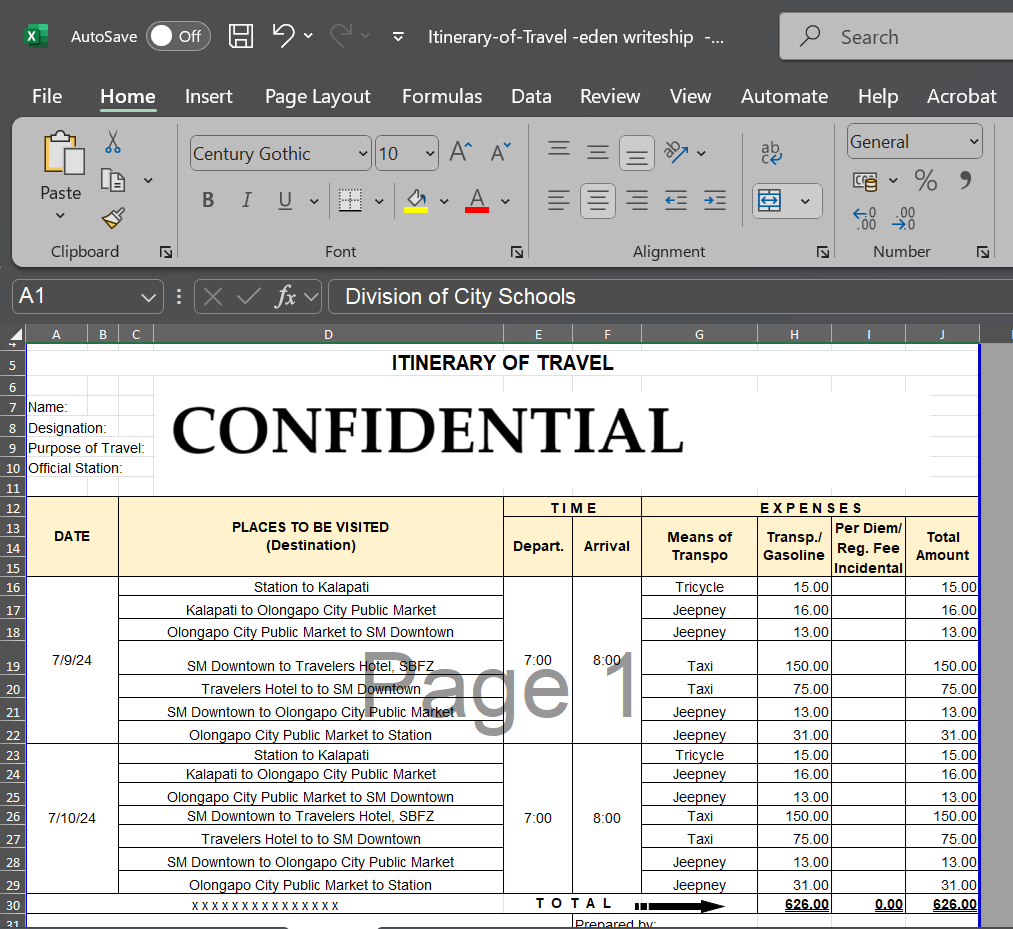
Task: Toggle Italic formatting
Action: click(x=246, y=201)
